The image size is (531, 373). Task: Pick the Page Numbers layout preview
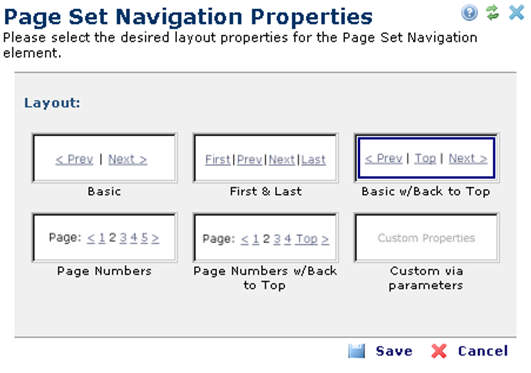tap(105, 238)
